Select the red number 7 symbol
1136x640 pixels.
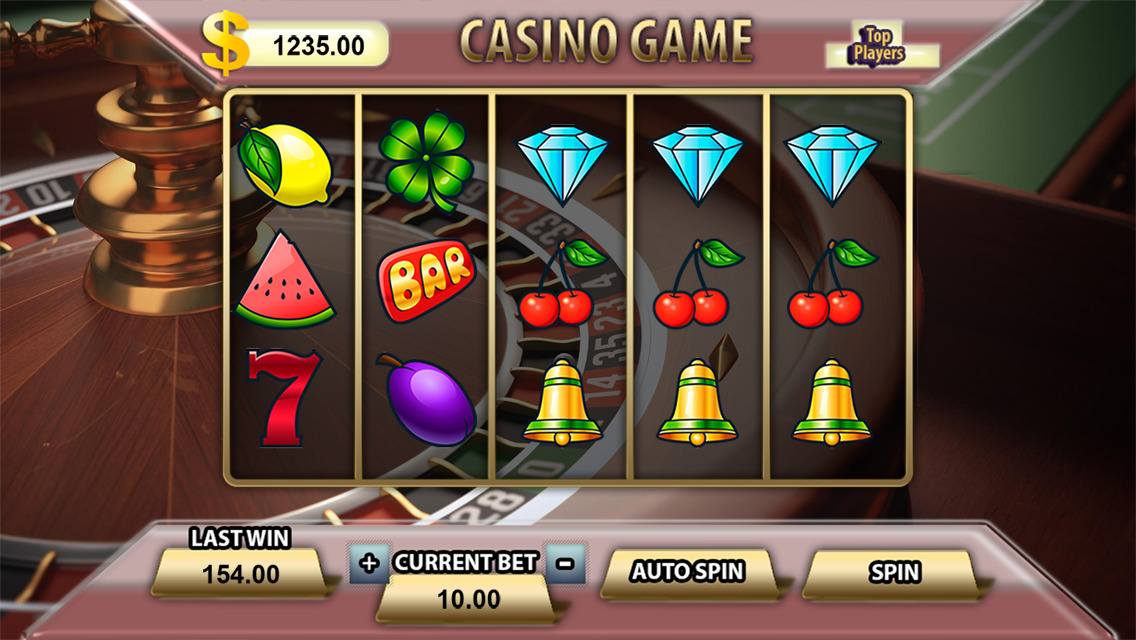284,397
